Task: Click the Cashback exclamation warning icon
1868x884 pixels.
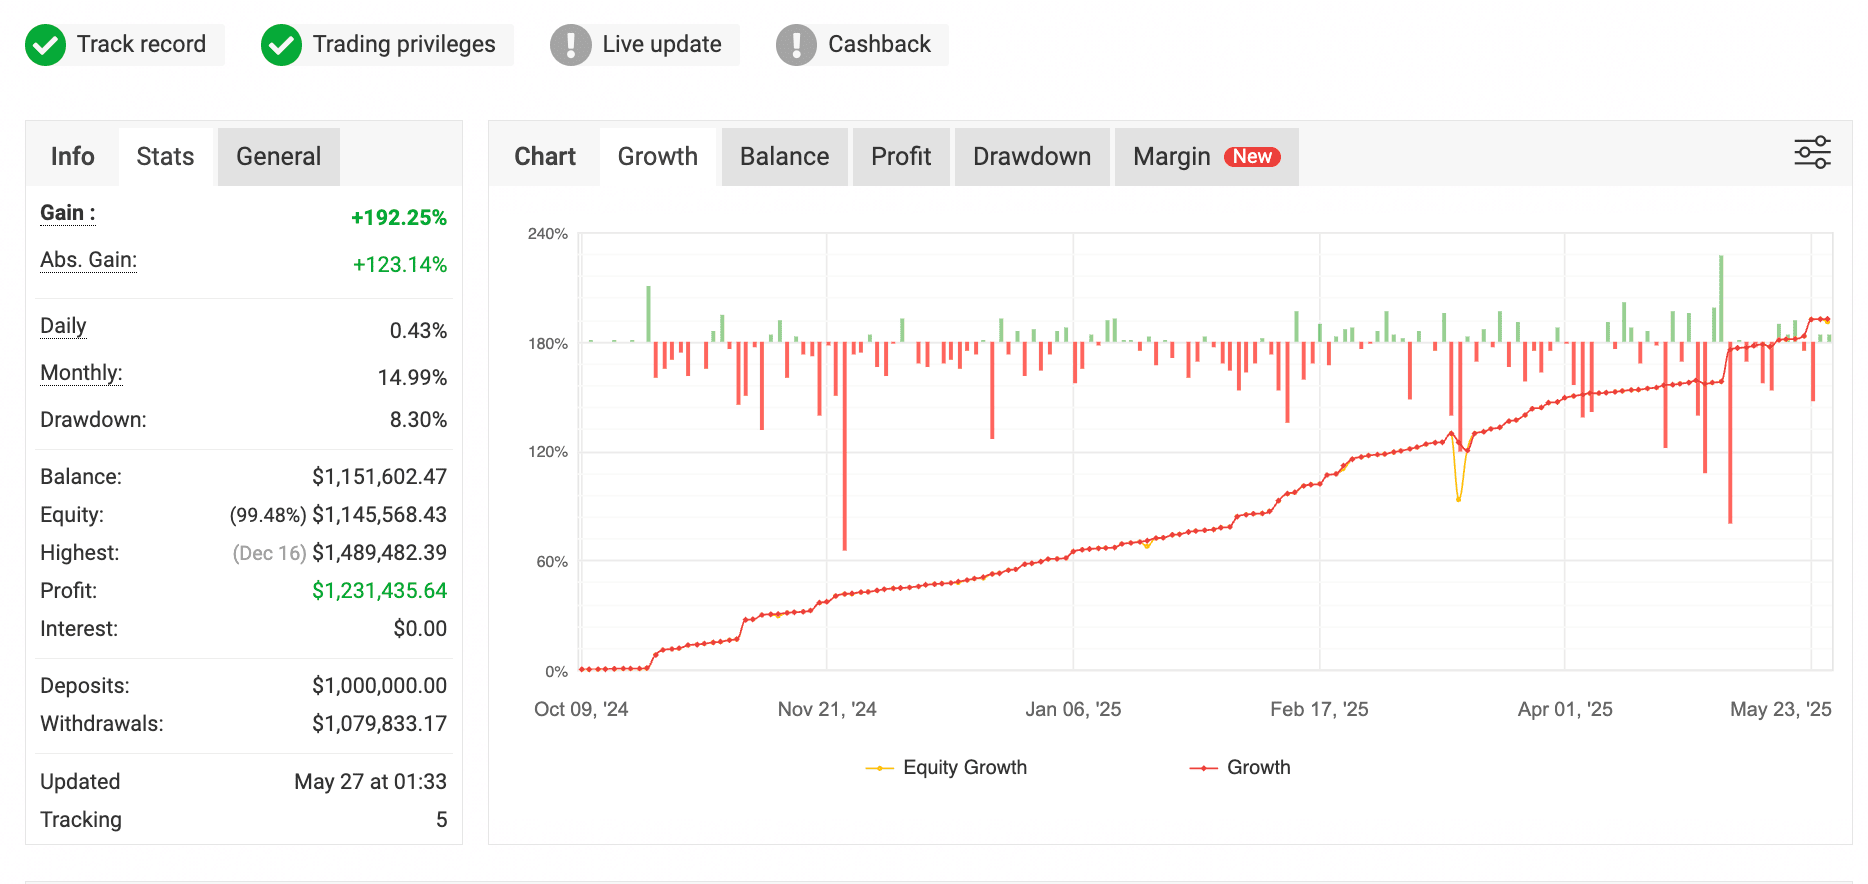Action: point(796,45)
